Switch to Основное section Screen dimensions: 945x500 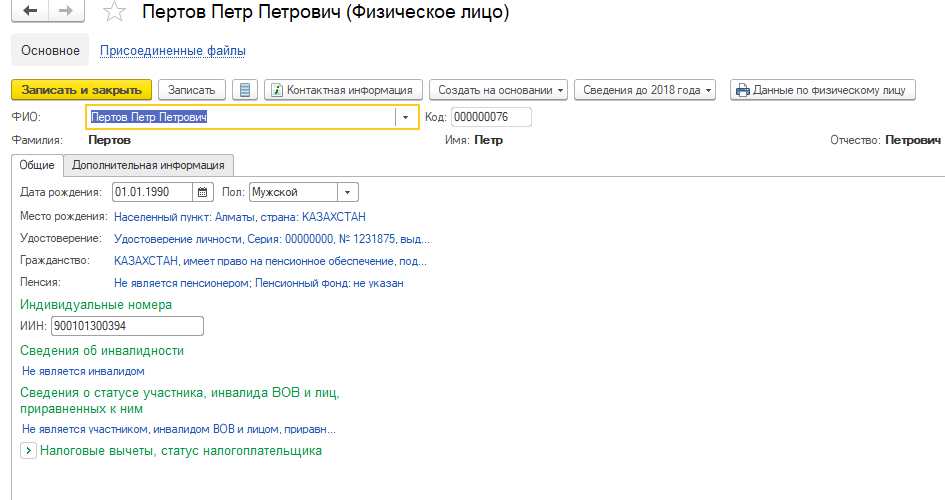coord(50,51)
